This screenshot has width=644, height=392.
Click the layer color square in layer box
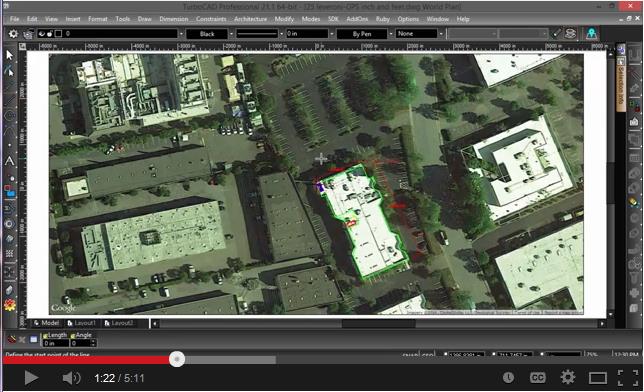click(x=58, y=34)
